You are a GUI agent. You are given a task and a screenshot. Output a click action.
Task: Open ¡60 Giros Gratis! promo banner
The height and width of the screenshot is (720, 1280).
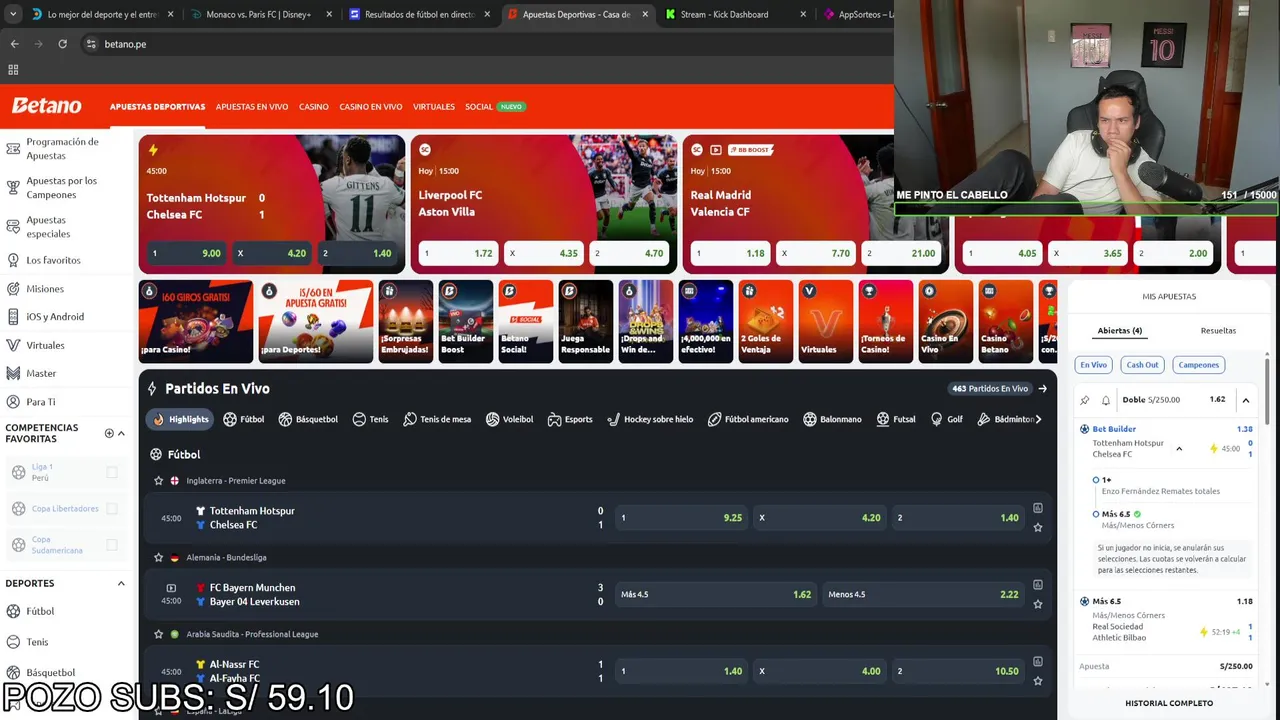tap(196, 321)
